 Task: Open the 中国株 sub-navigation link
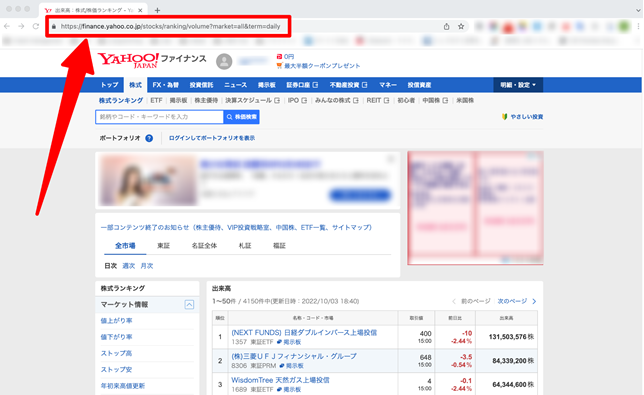[x=435, y=101]
